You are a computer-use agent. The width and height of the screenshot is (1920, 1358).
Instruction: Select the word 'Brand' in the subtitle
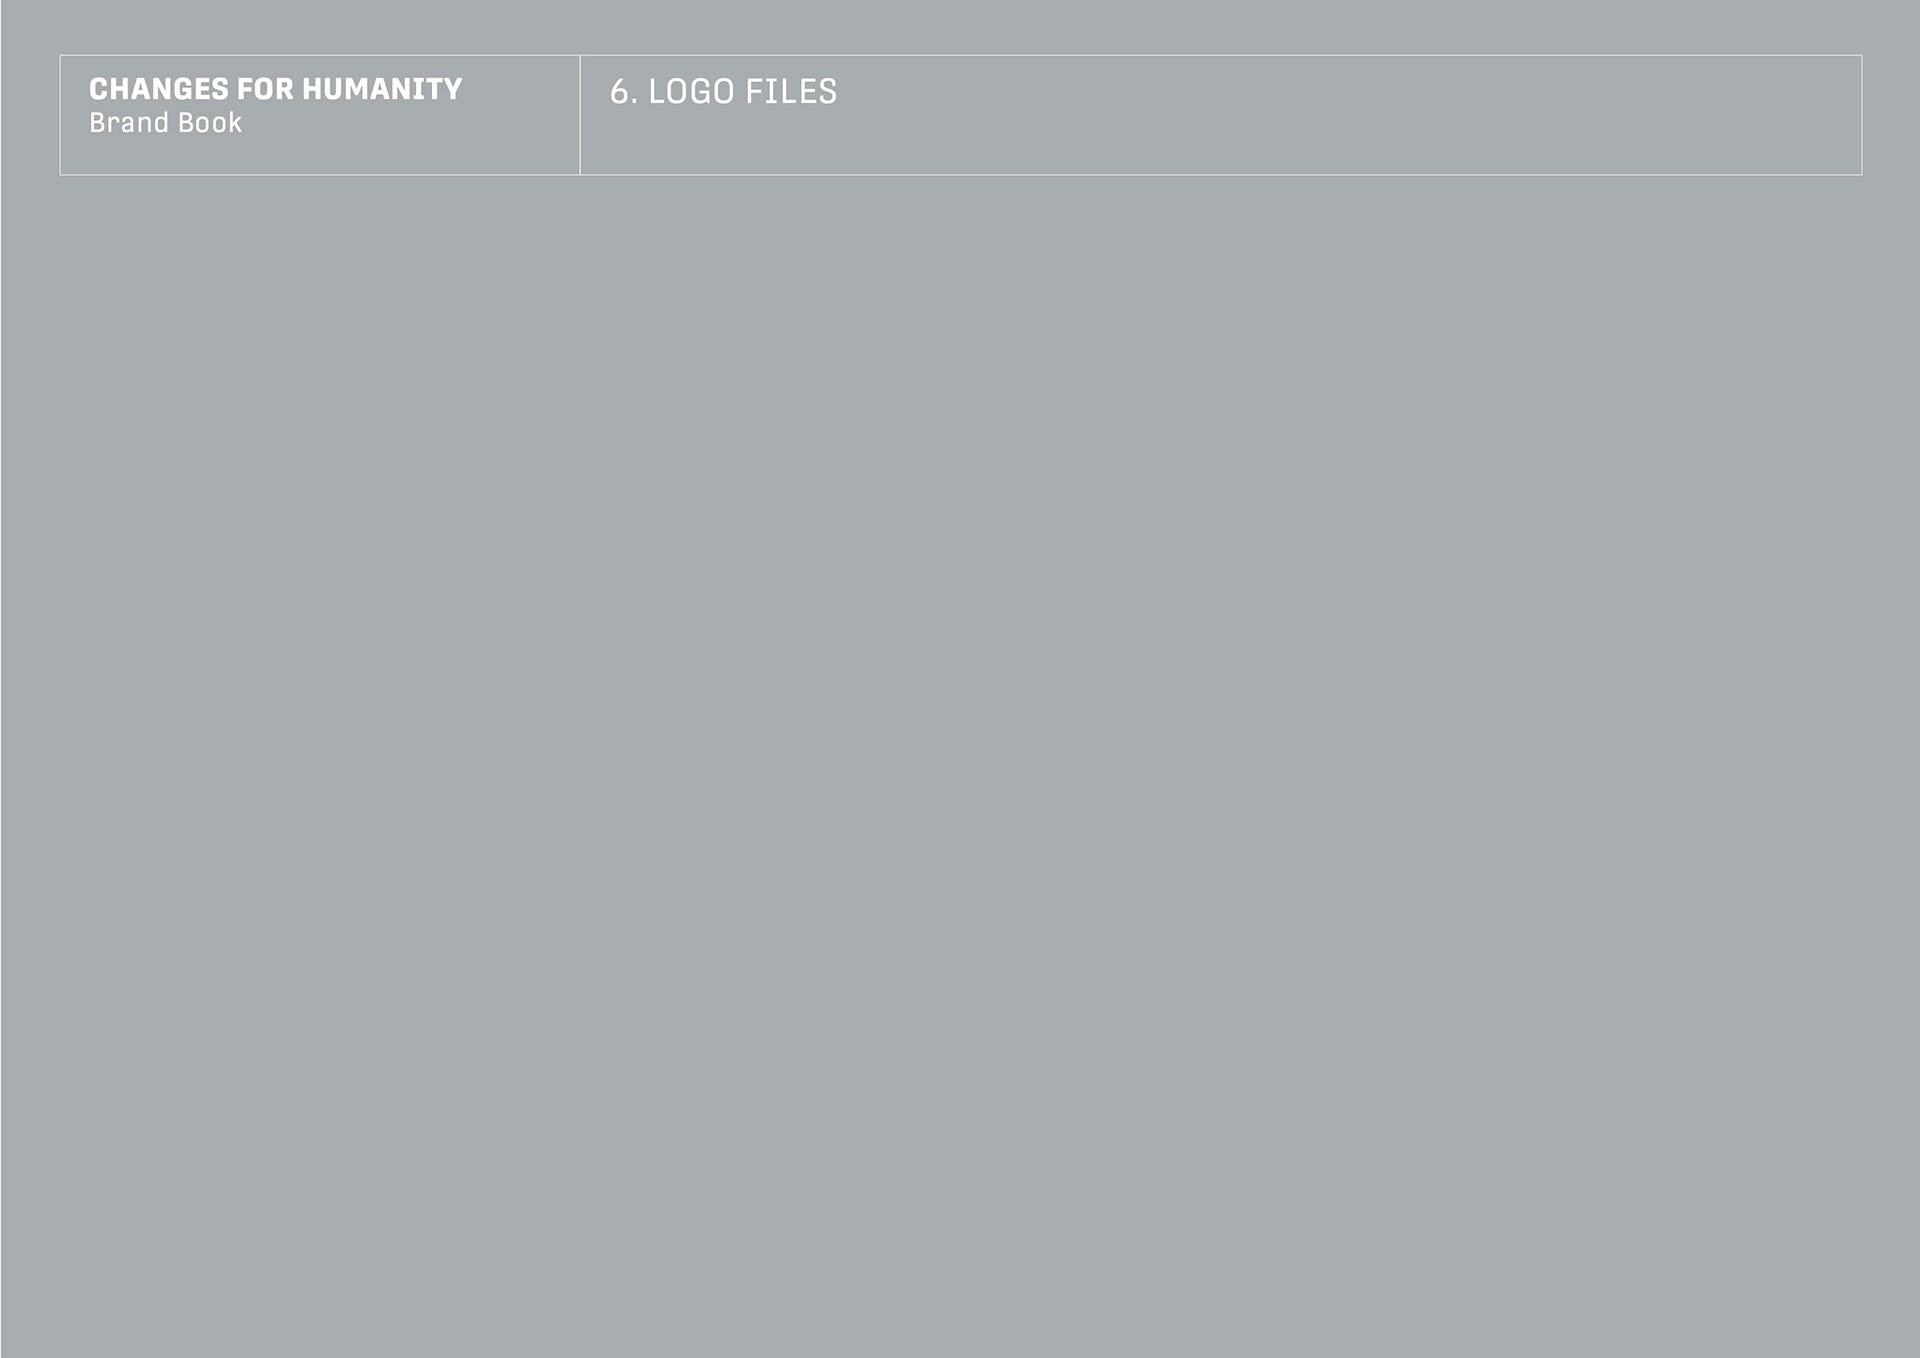[129, 123]
